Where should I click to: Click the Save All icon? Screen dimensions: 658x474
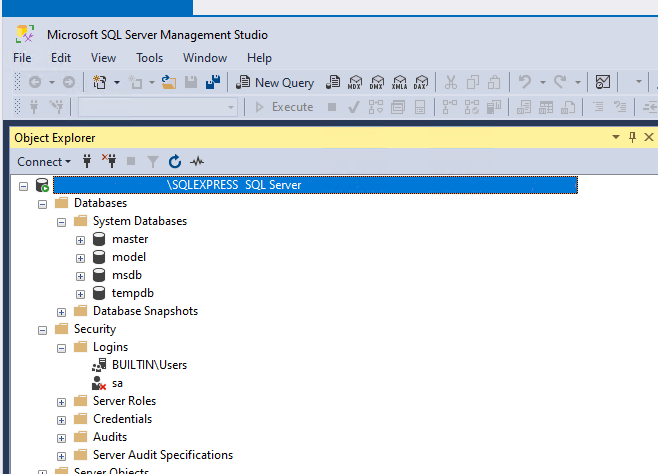pos(213,82)
